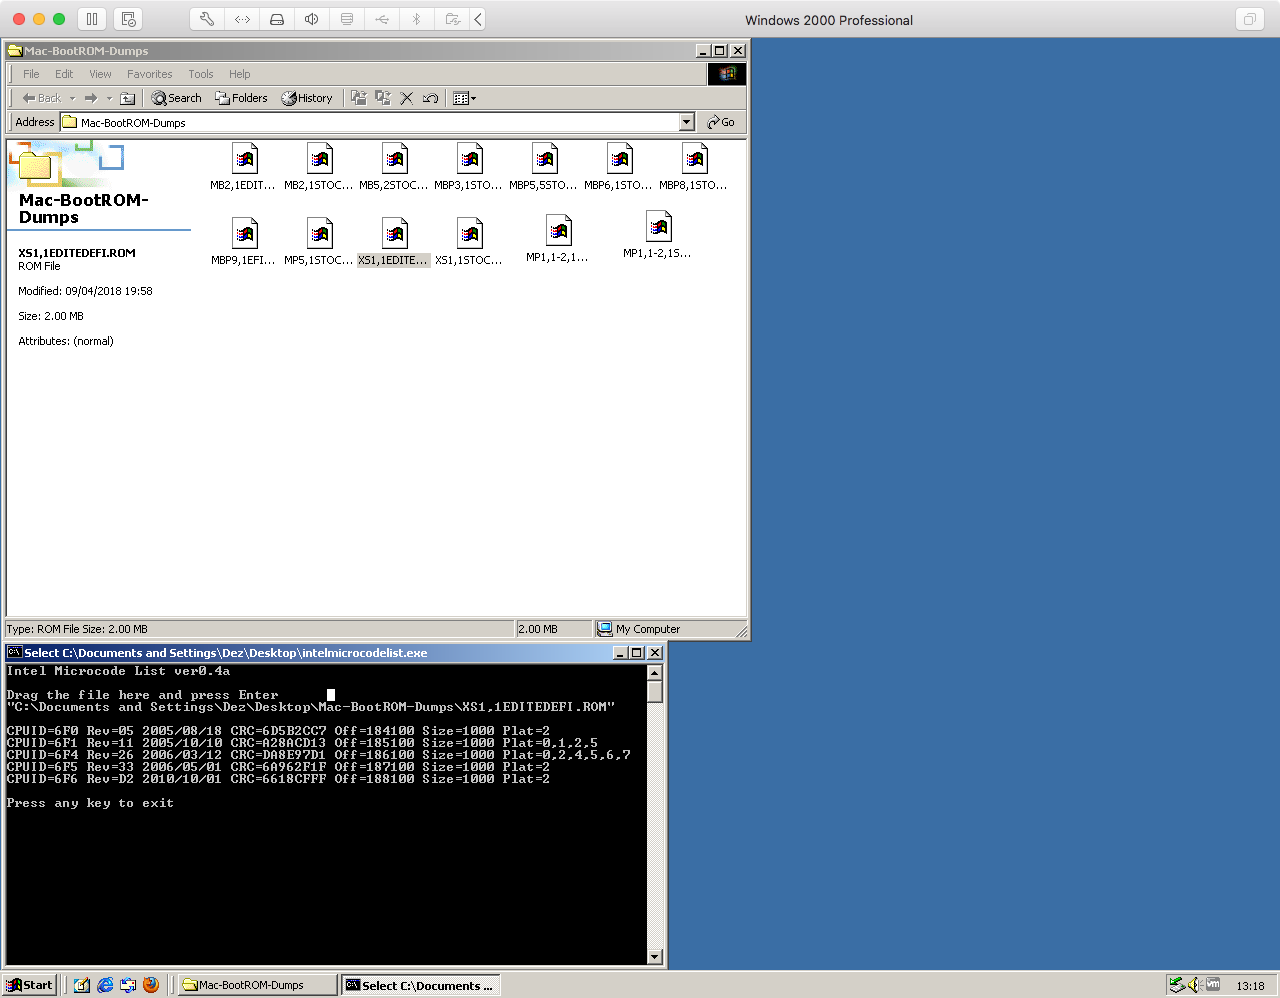Click the console scrollbar down arrow
The width and height of the screenshot is (1280, 998).
coord(655,957)
